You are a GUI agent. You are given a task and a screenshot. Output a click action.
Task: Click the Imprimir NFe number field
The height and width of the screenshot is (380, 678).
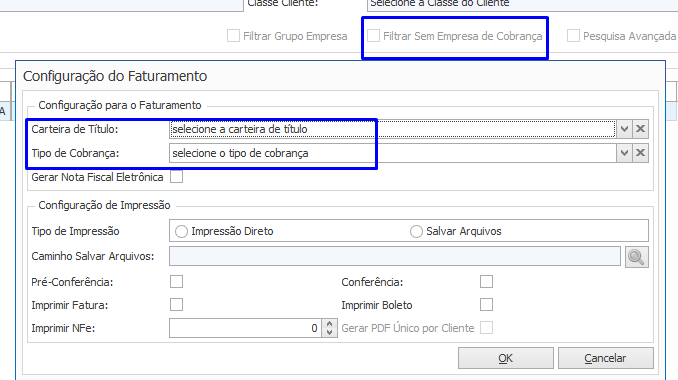click(246, 328)
